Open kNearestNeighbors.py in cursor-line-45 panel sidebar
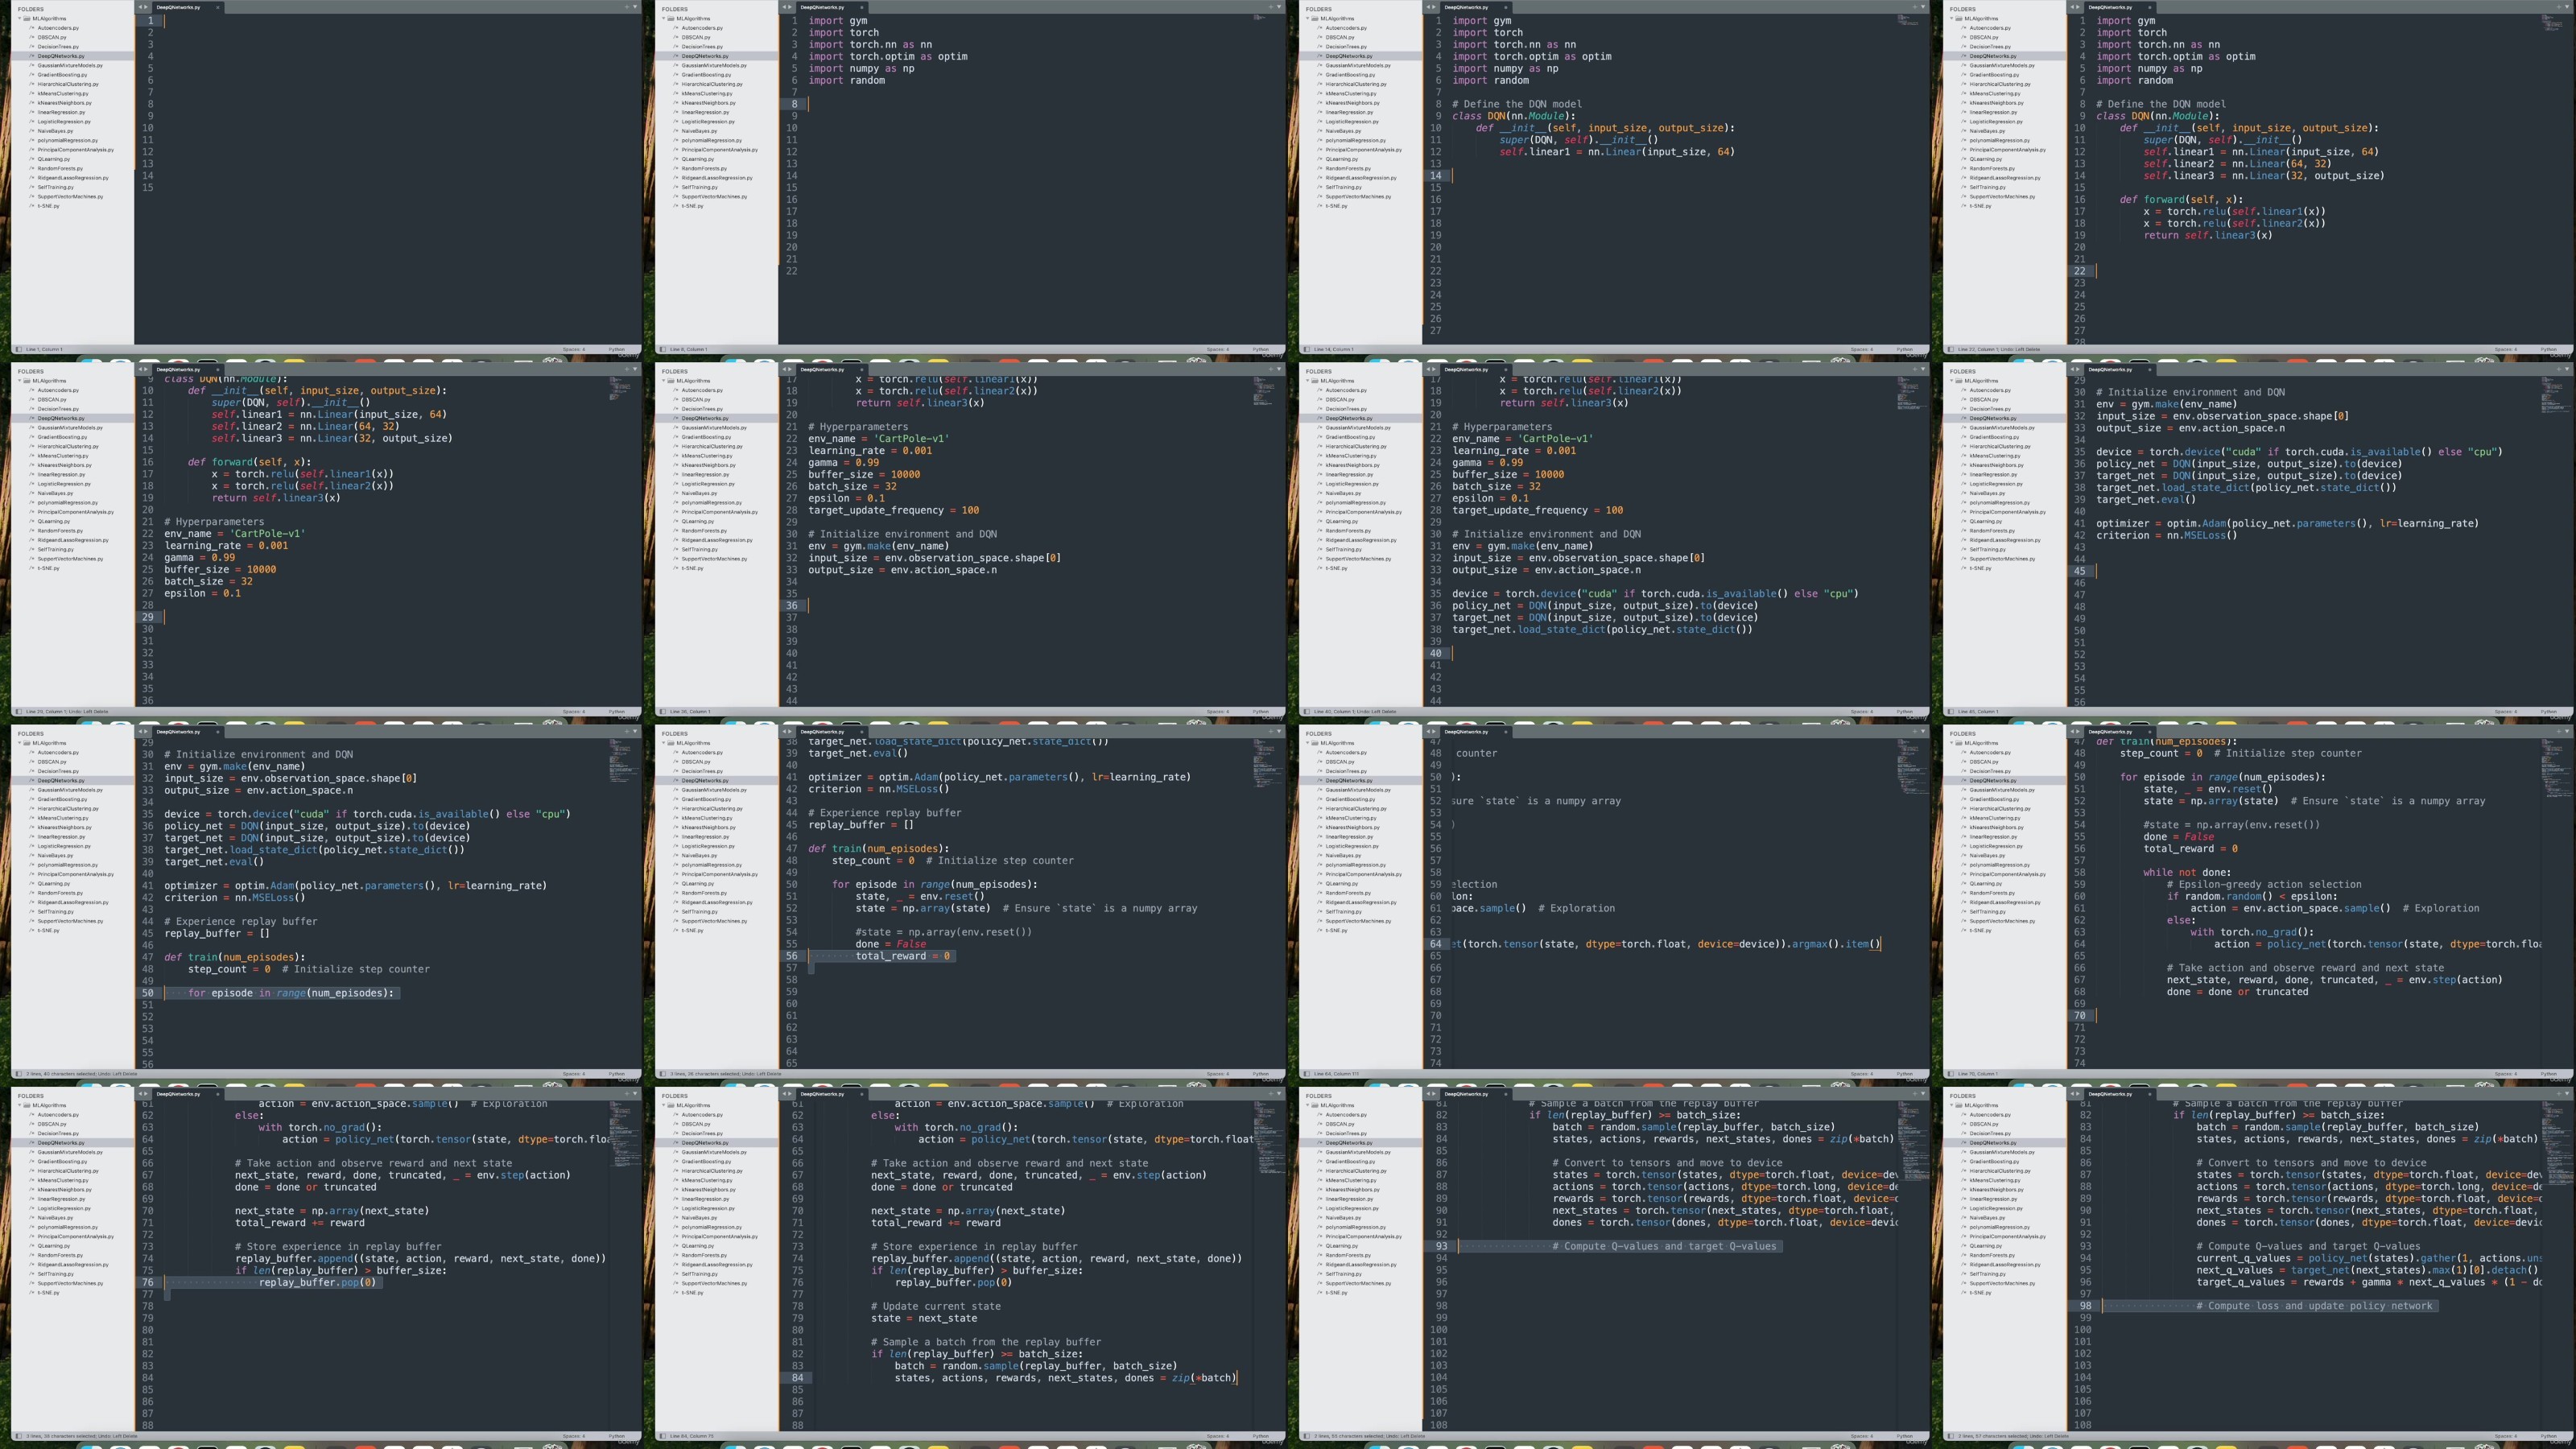This screenshot has width=2576, height=1449. 1996,465
